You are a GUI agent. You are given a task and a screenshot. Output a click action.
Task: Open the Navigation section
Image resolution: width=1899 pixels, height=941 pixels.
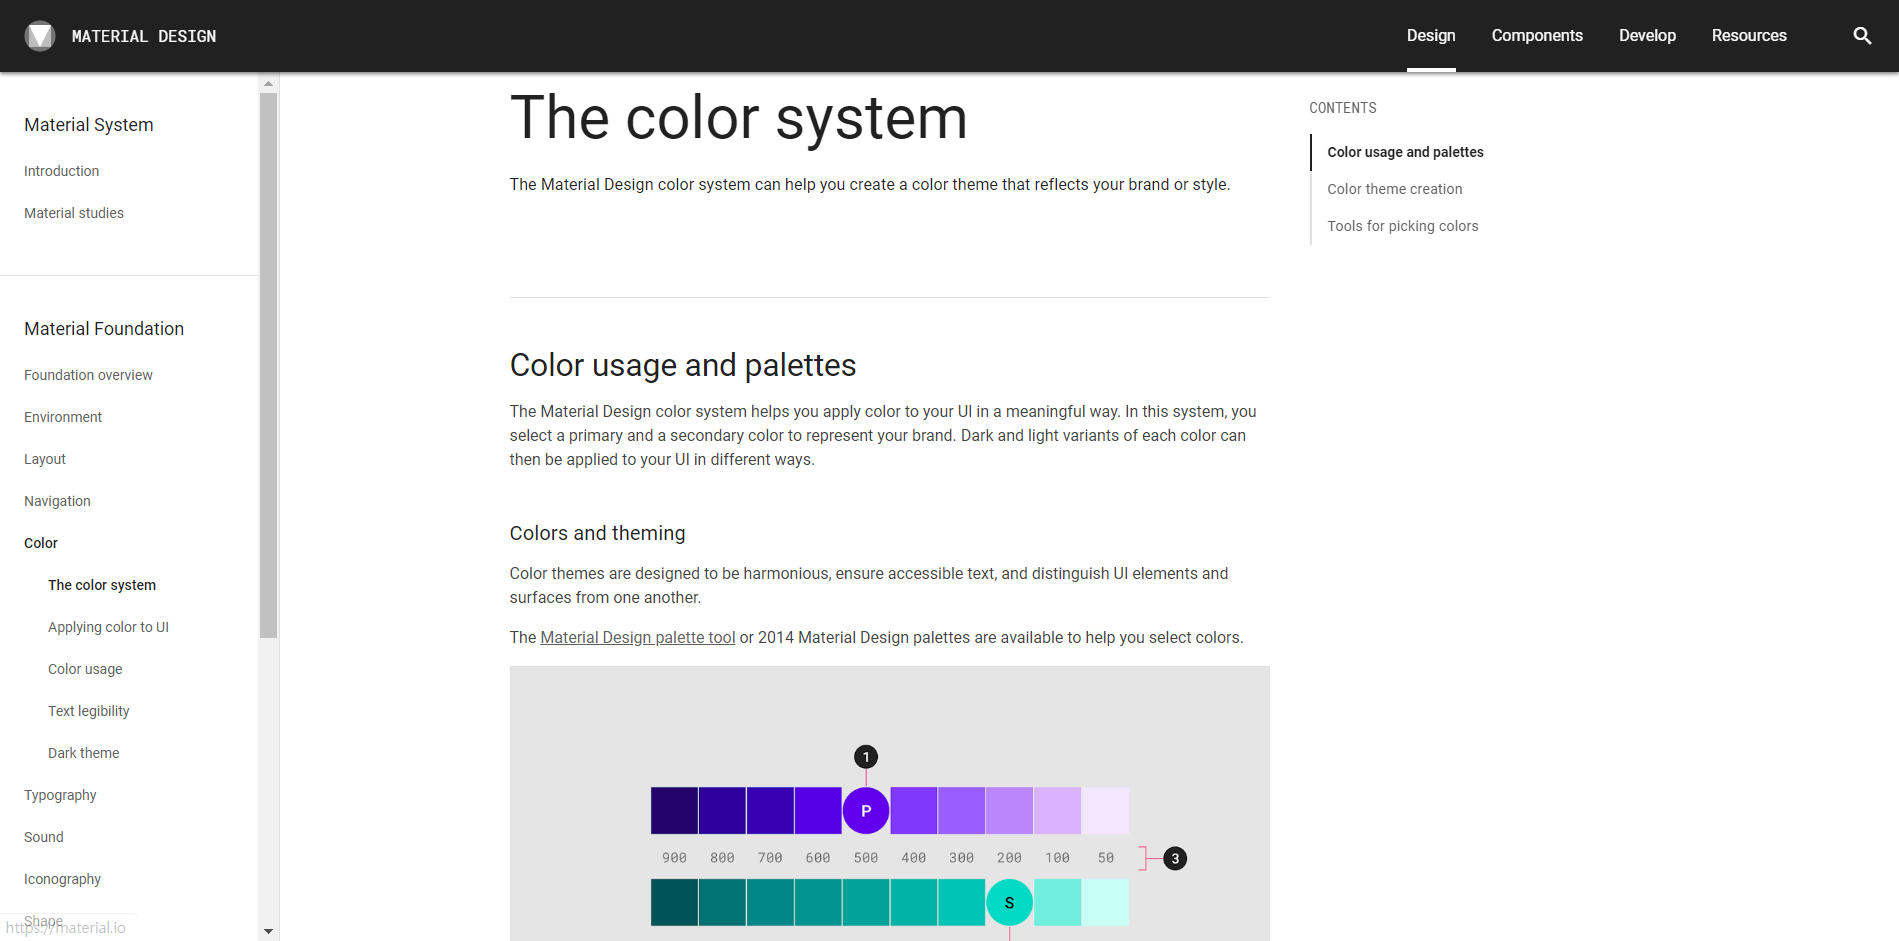57,501
